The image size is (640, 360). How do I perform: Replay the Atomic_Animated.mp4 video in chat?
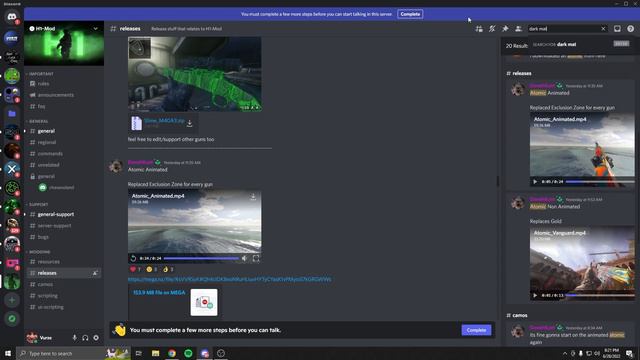[133, 258]
